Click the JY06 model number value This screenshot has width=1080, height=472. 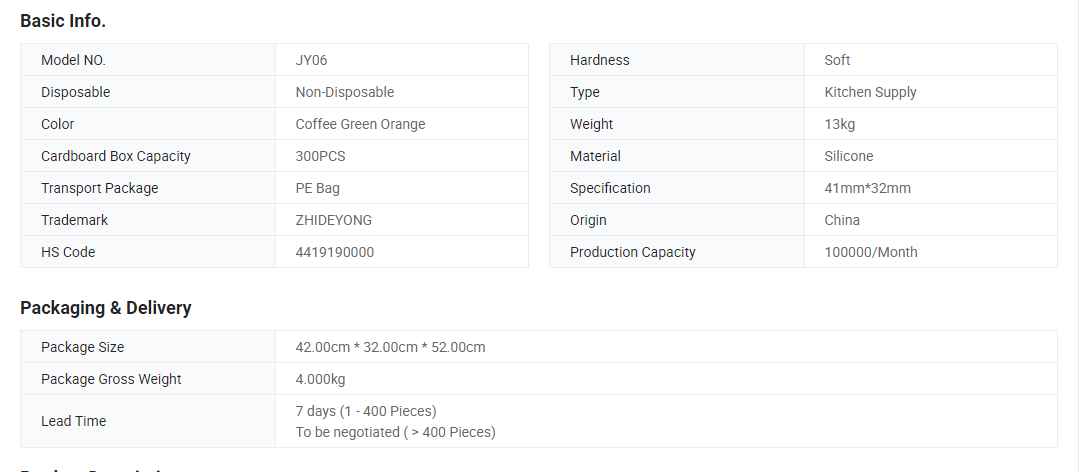point(311,60)
